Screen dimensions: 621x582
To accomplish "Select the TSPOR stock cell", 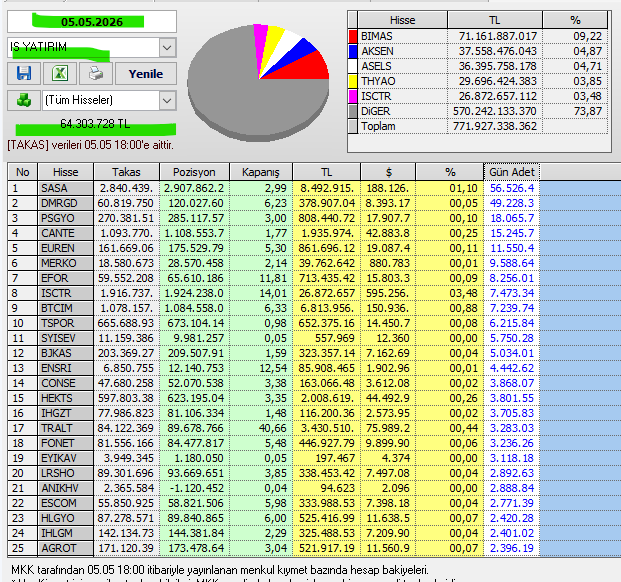I will (x=66, y=323).
